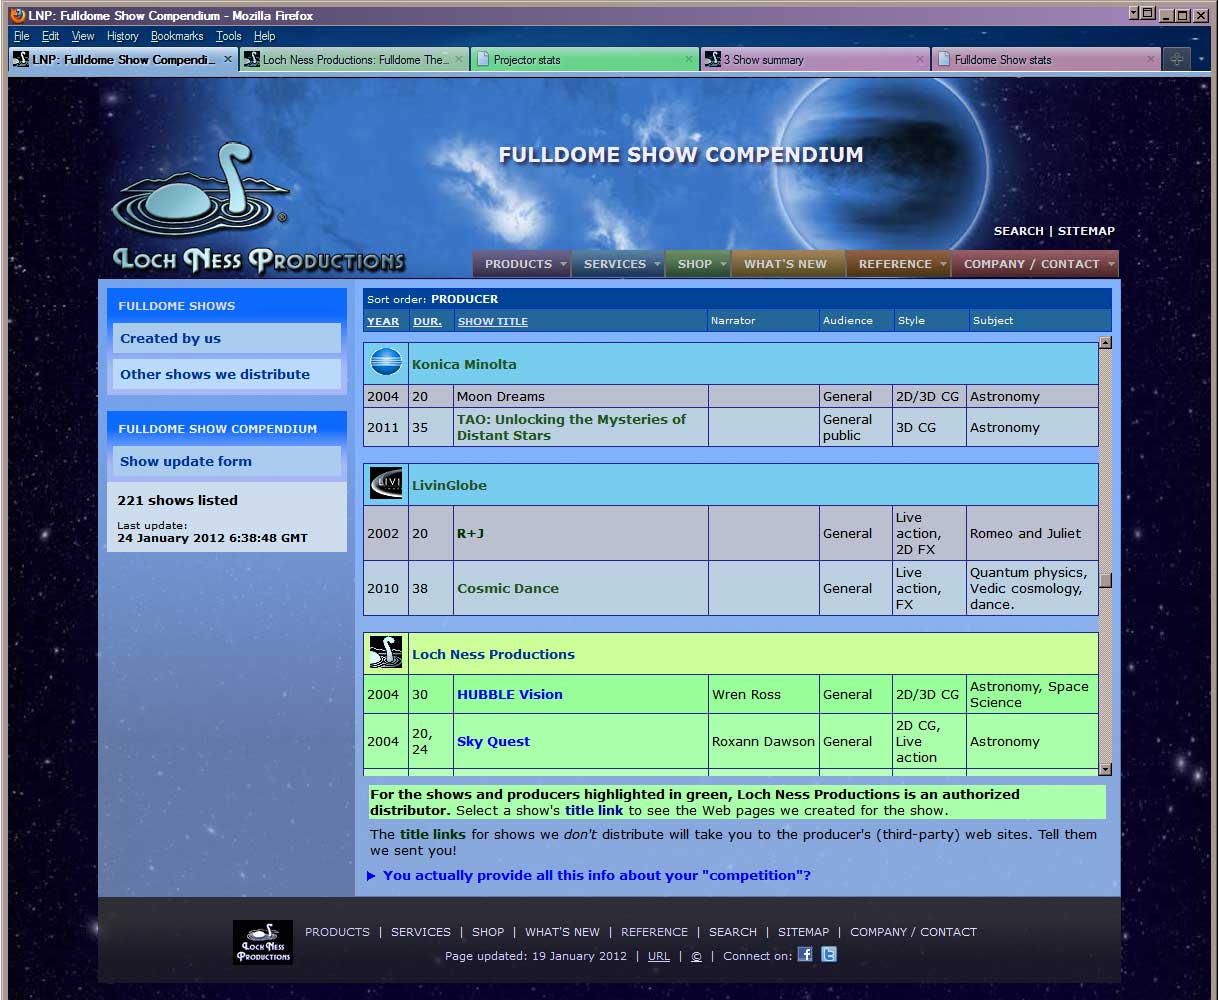Open the Help menu

click(264, 36)
